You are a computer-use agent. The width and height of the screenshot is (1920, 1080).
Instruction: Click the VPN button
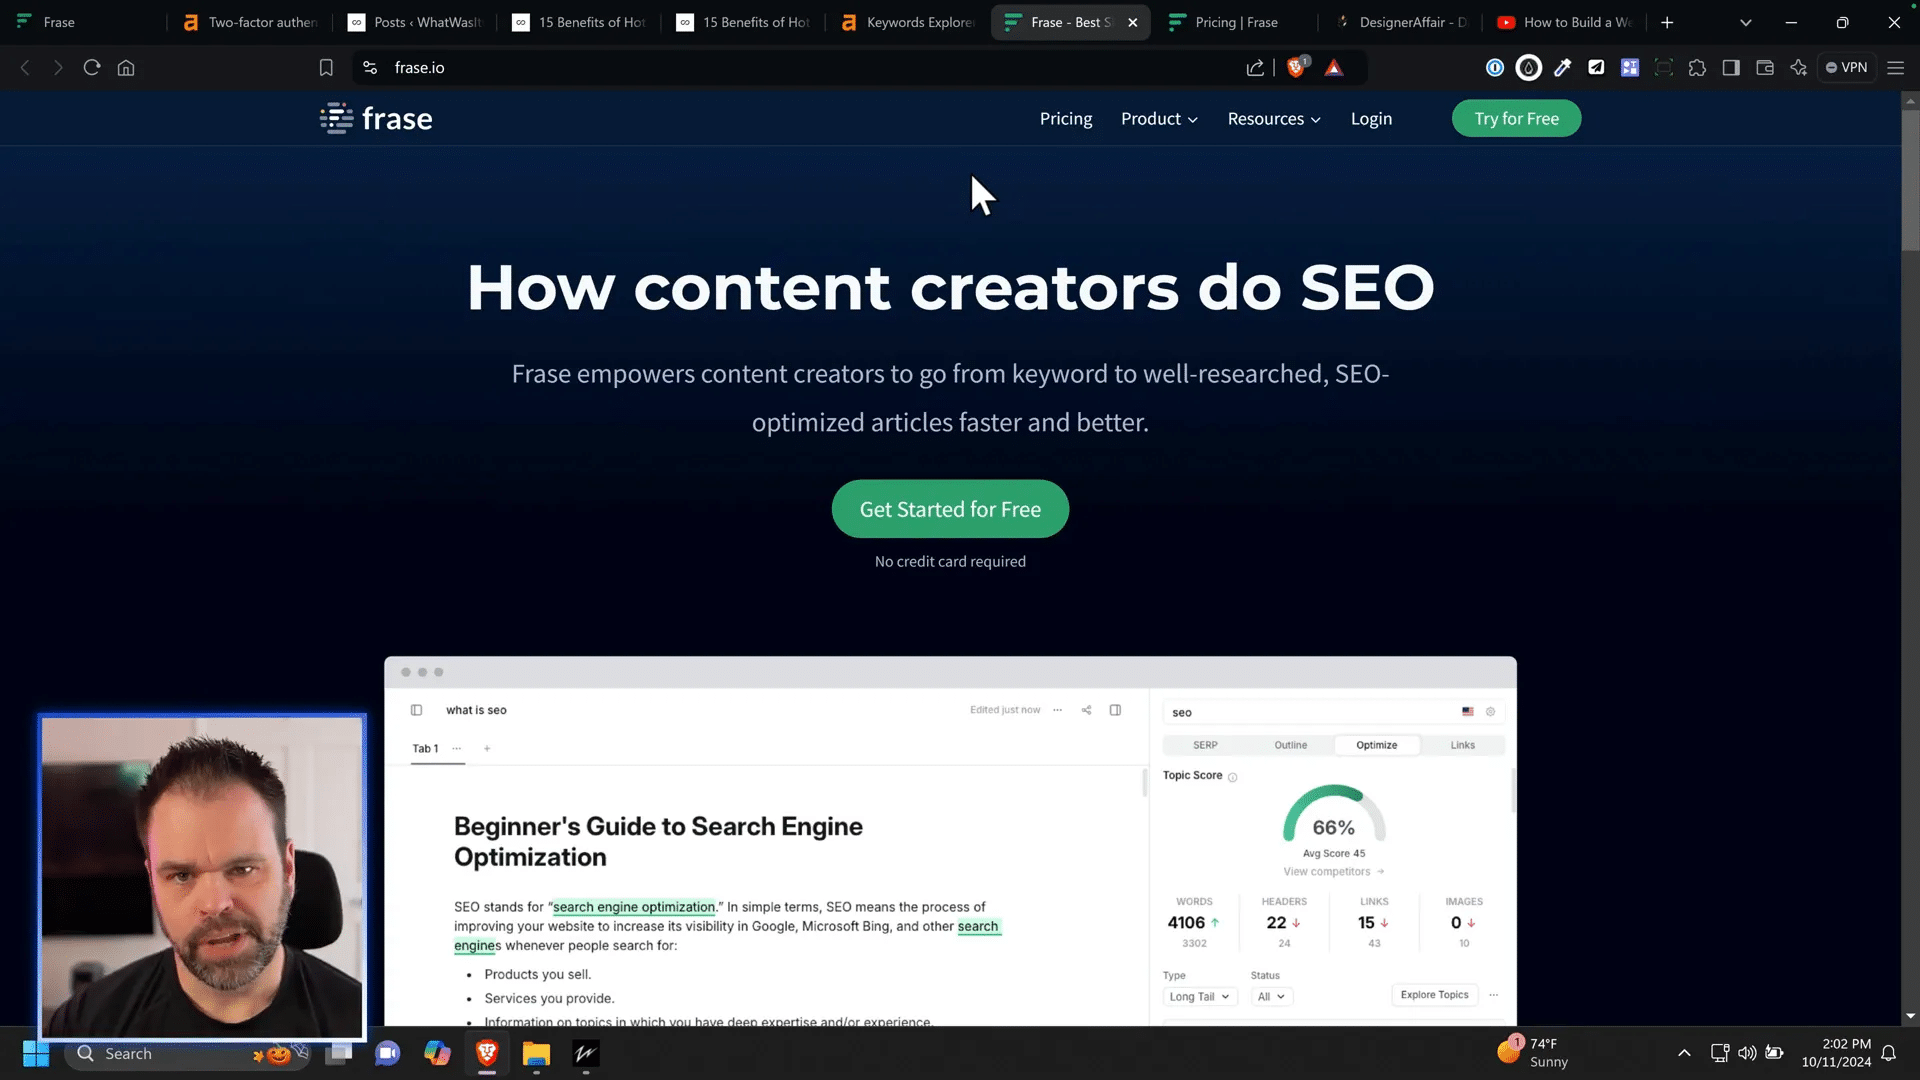[1847, 67]
